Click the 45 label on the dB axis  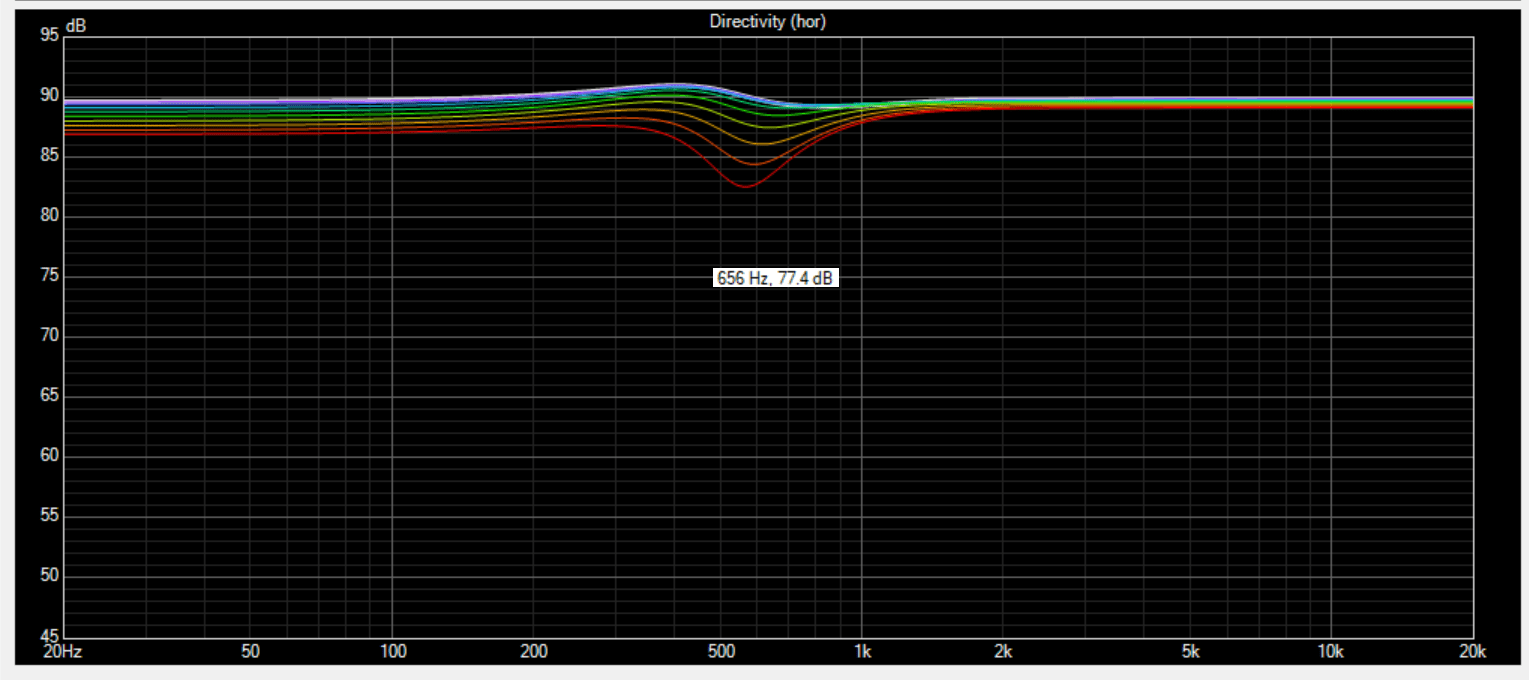pos(50,636)
